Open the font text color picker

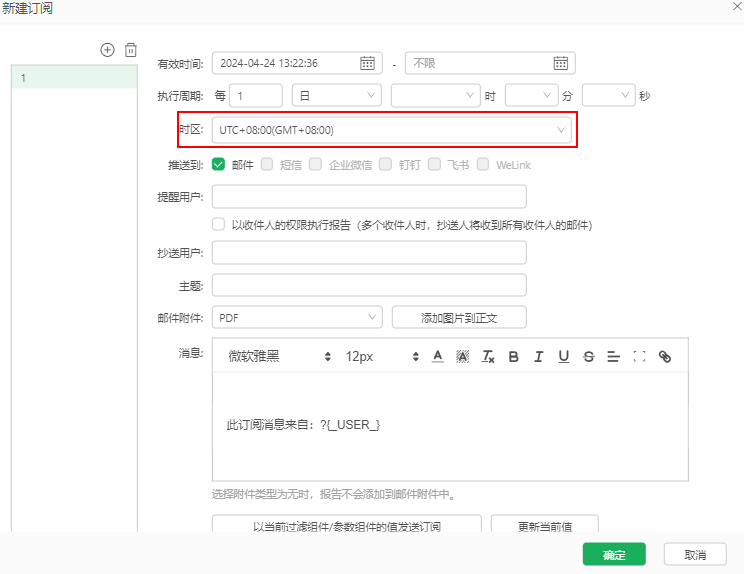tap(437, 357)
